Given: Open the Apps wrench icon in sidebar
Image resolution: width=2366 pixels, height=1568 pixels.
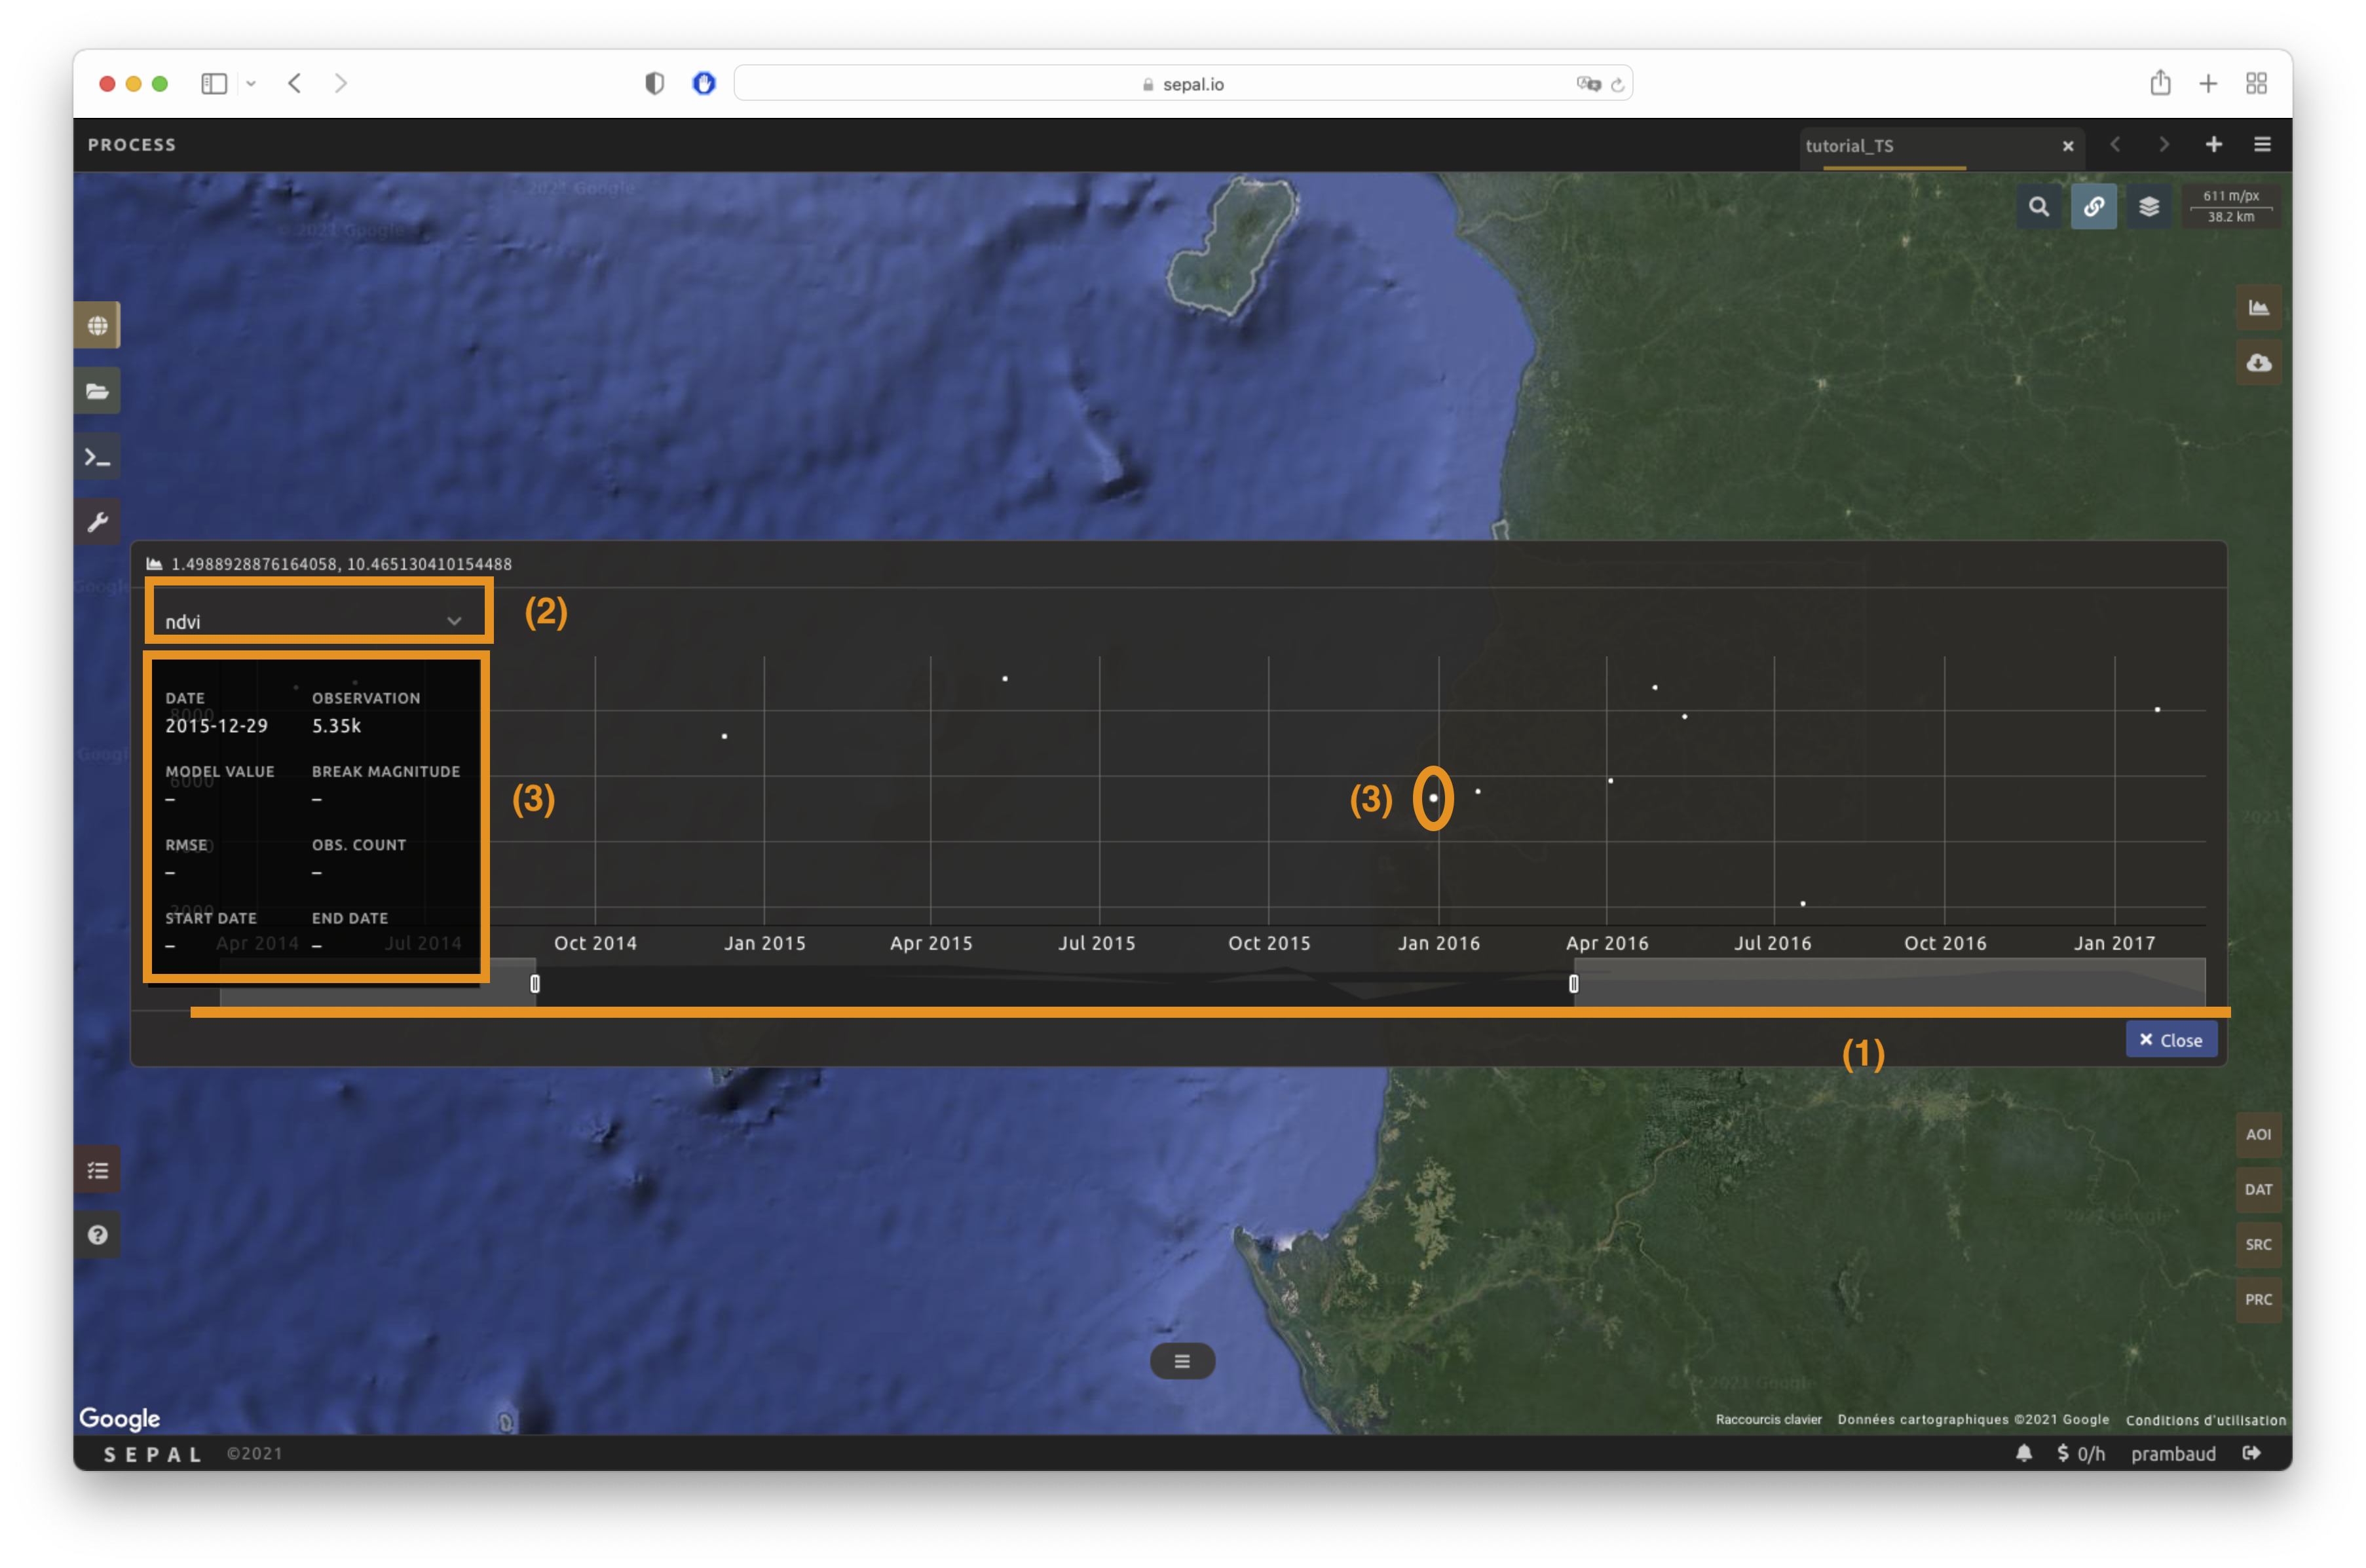Looking at the screenshot, I should click(x=97, y=522).
